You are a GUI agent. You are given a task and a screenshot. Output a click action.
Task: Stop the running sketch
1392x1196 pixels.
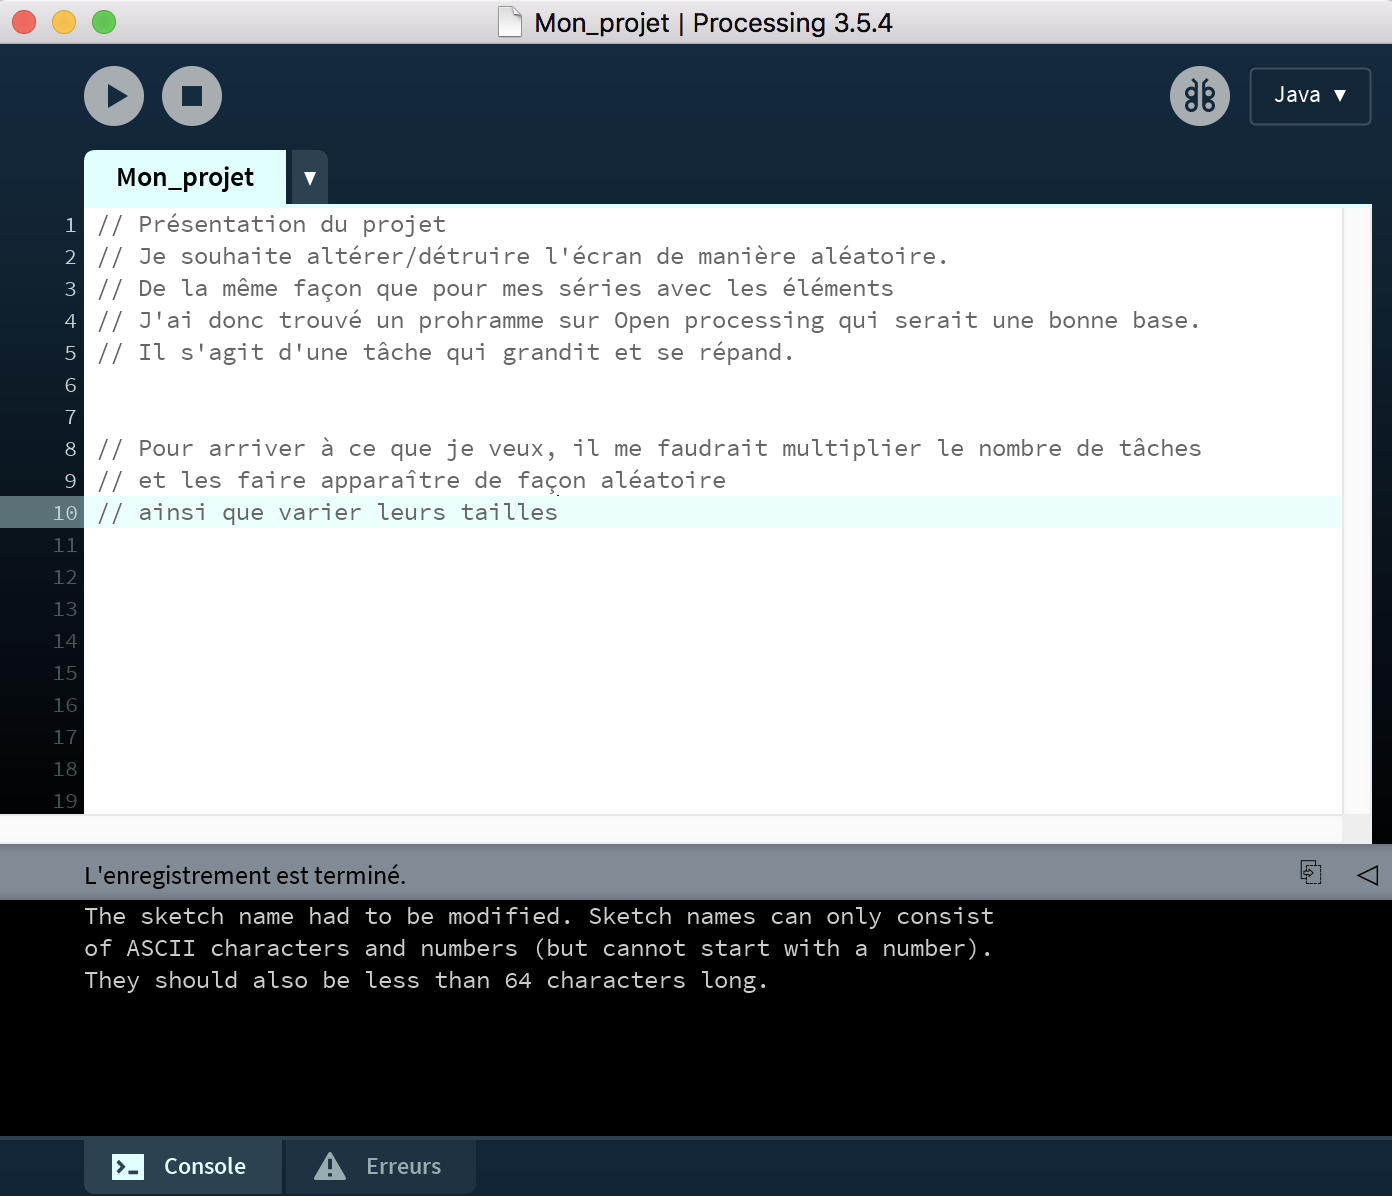click(x=192, y=96)
